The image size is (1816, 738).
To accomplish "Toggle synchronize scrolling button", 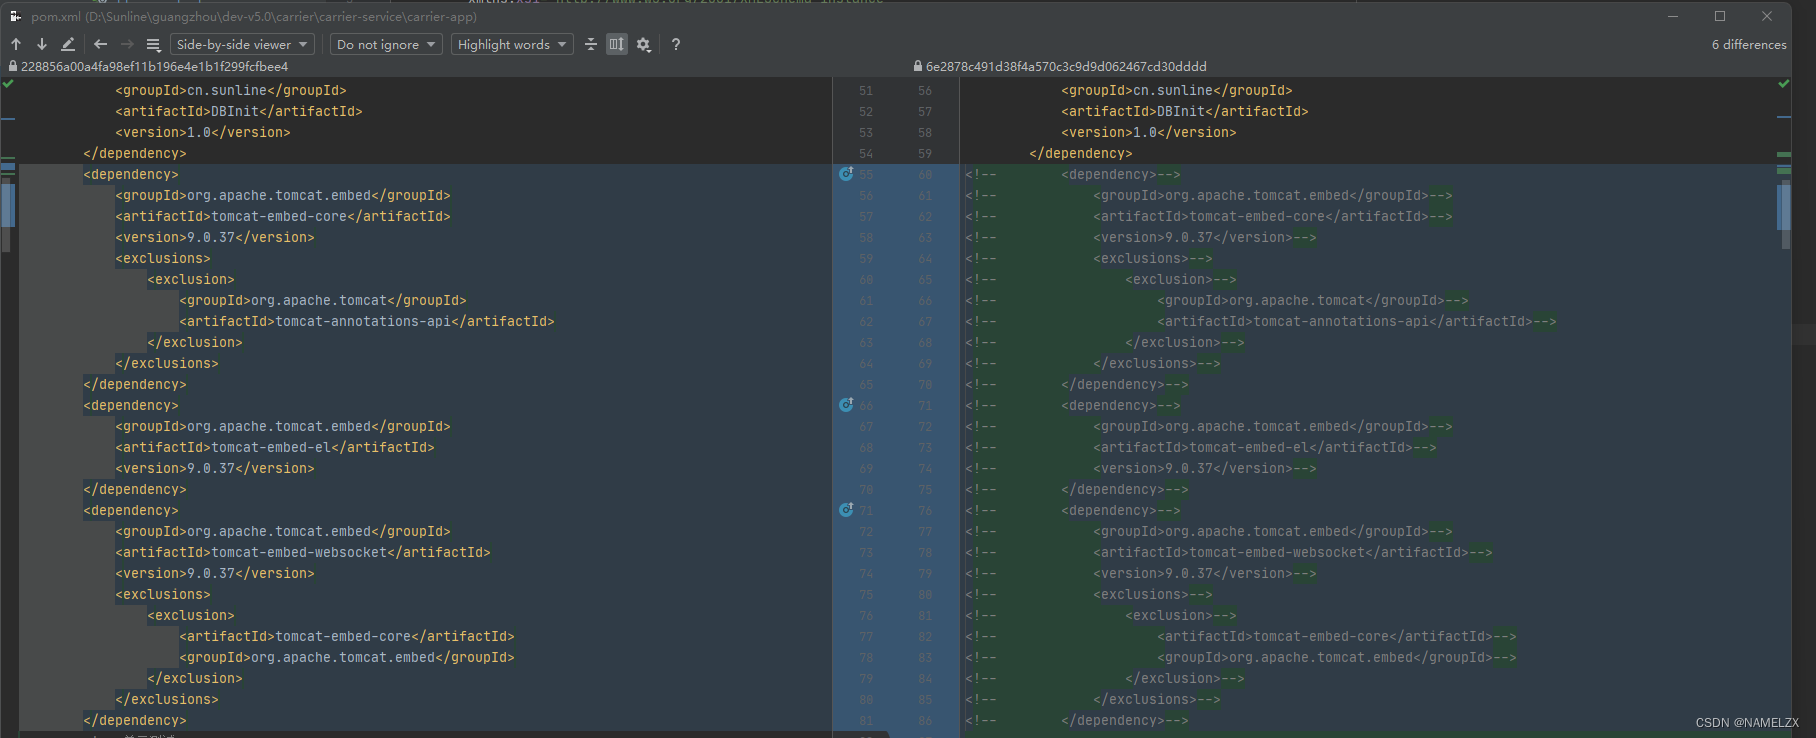I will click(x=616, y=44).
